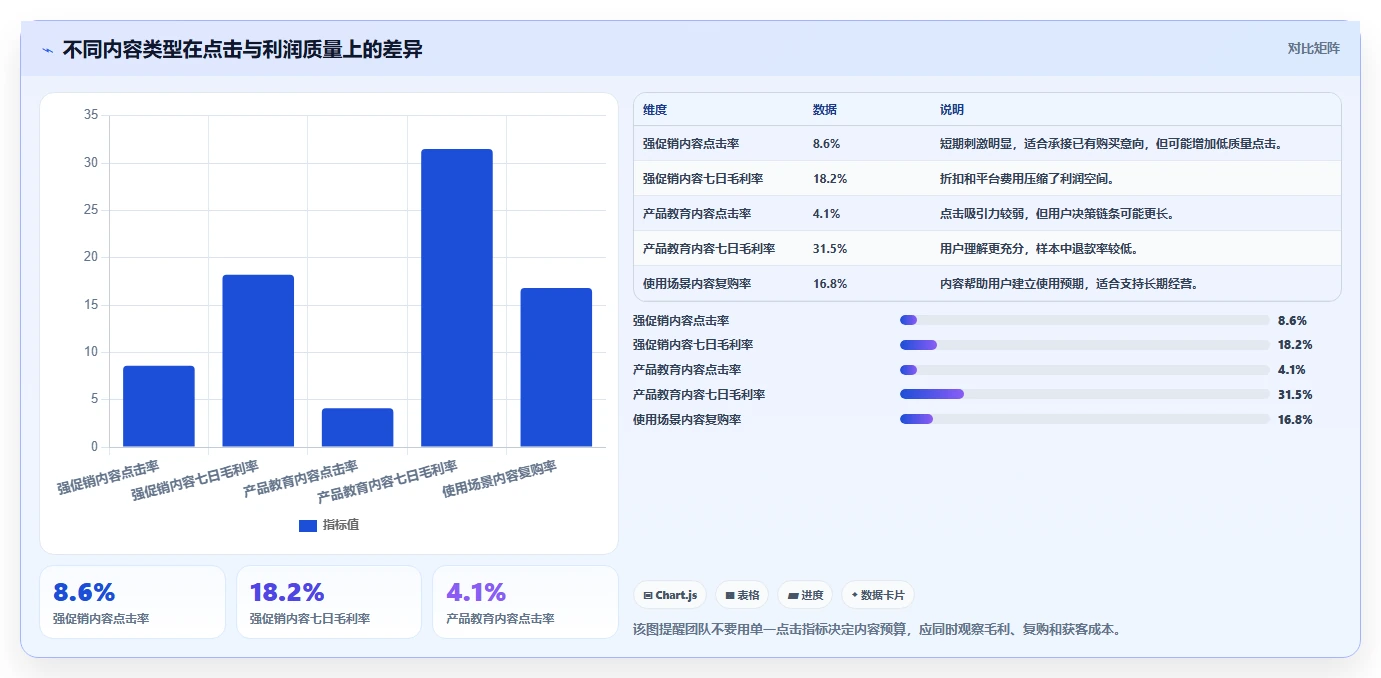Click the Chart.js tag chip
This screenshot has width=1381, height=678.
point(670,595)
